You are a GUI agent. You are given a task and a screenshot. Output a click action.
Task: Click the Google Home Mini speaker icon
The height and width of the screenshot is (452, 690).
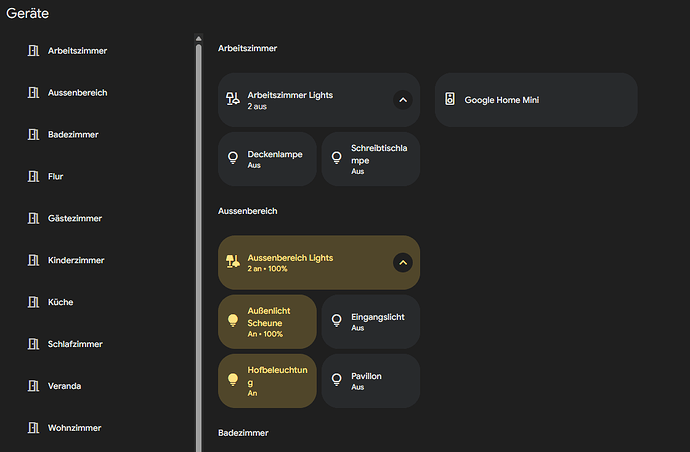click(450, 99)
